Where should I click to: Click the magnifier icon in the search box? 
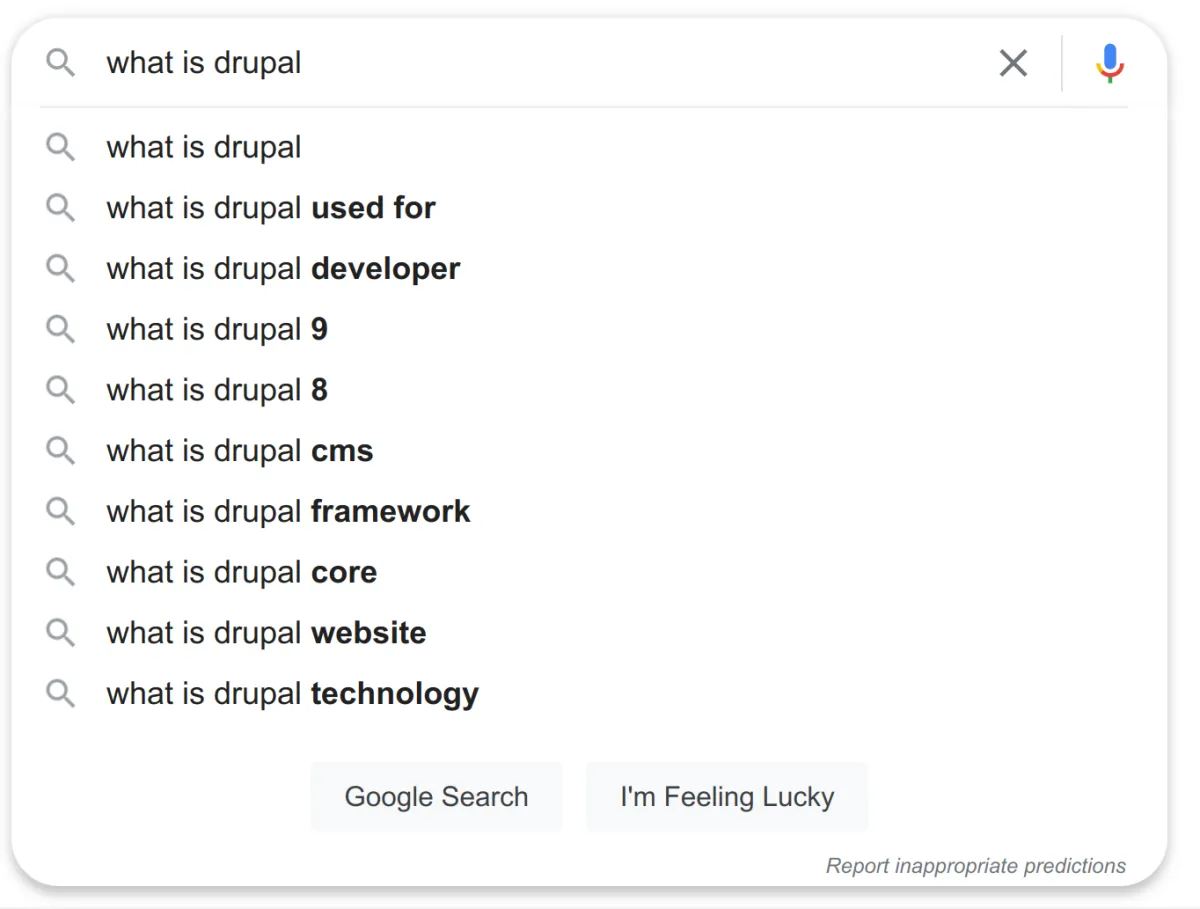[x=61, y=63]
